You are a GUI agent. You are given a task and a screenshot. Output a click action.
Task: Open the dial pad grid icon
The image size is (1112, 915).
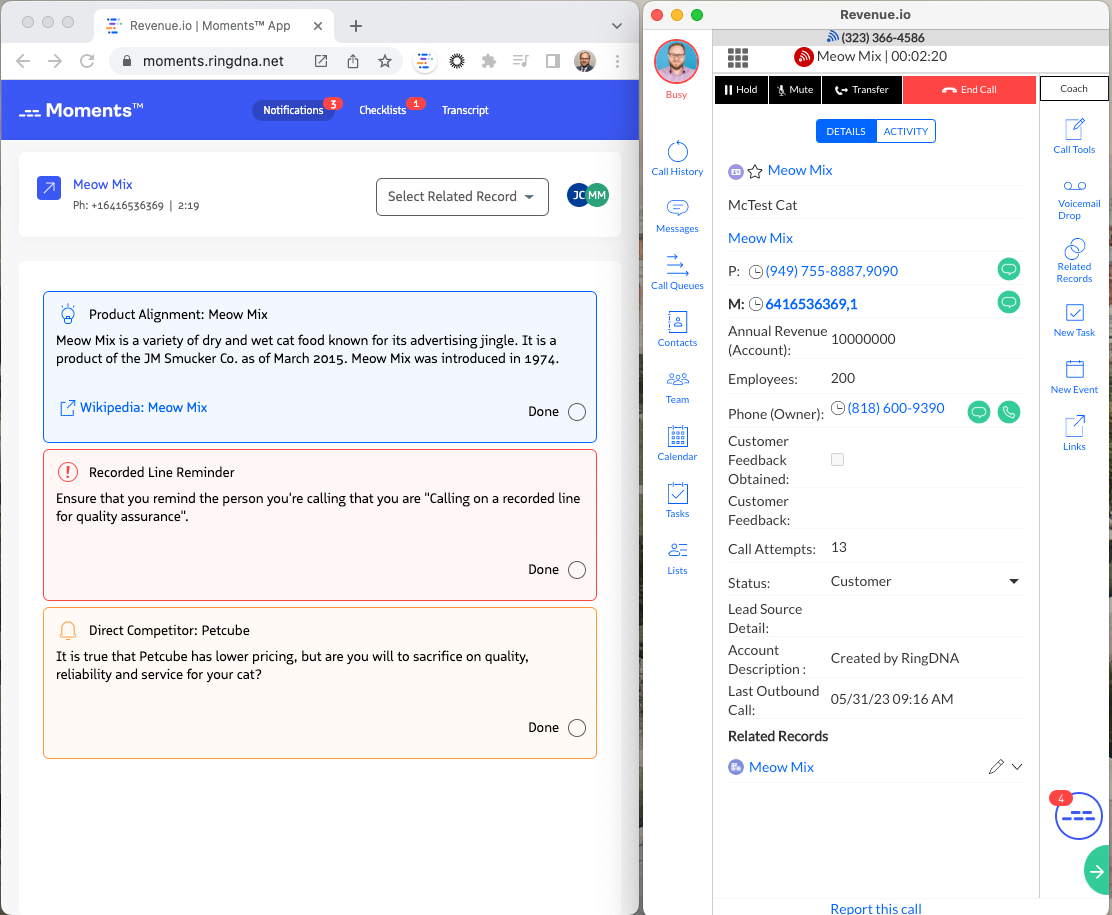pos(738,57)
